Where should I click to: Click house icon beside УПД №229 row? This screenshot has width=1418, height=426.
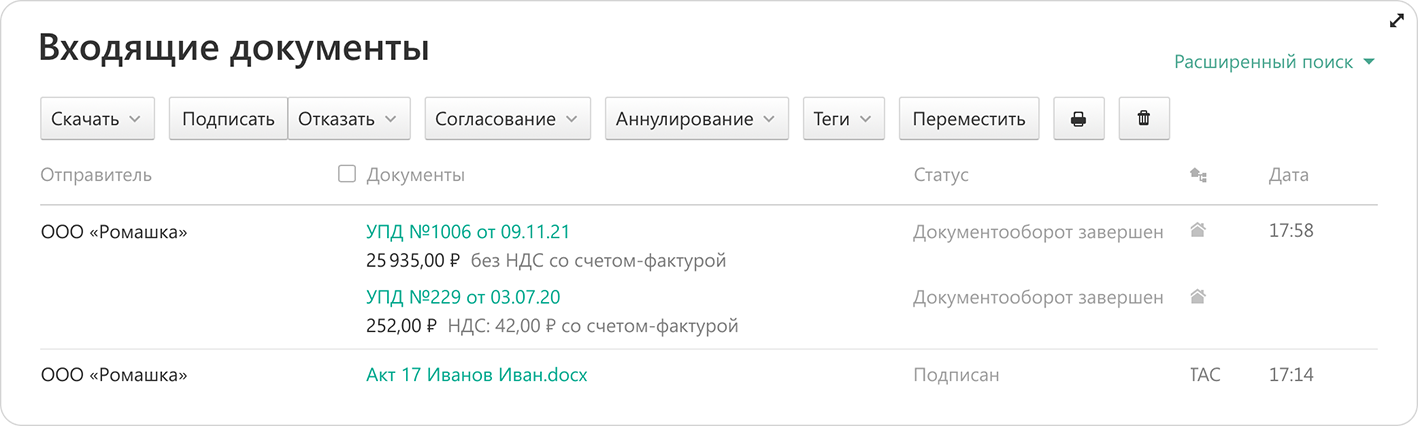click(x=1198, y=297)
